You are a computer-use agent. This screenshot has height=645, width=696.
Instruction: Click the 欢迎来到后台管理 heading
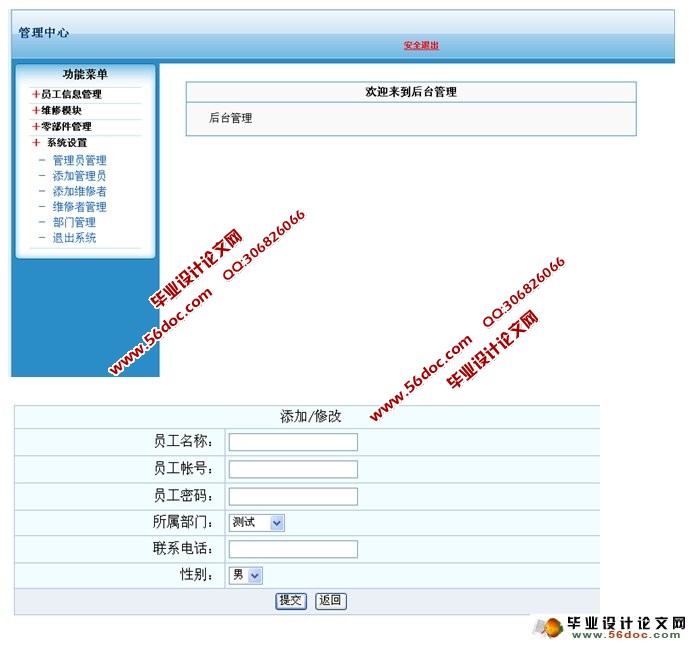pyautogui.click(x=411, y=92)
